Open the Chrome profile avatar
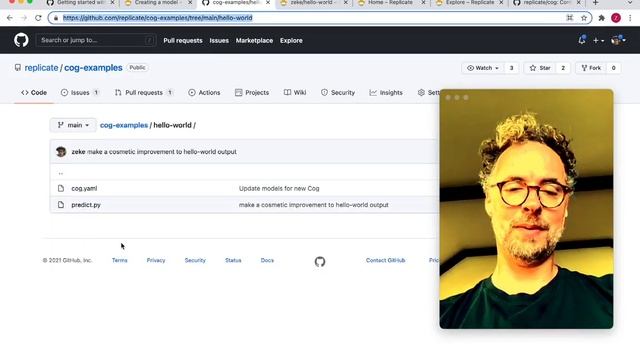The image size is (640, 360). coord(616,18)
